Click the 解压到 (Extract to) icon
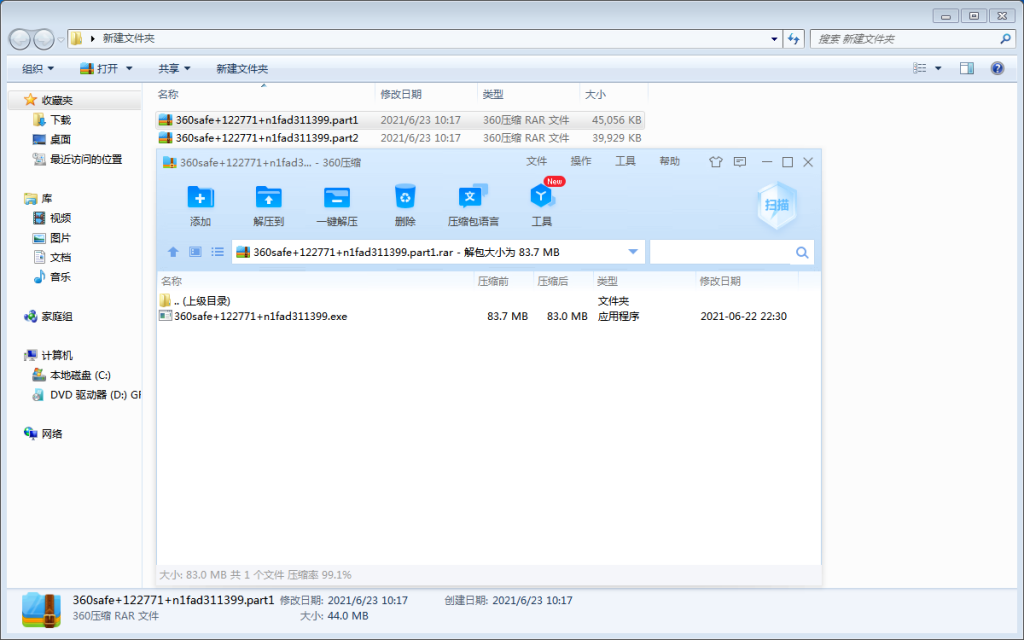The image size is (1024, 640). point(268,198)
